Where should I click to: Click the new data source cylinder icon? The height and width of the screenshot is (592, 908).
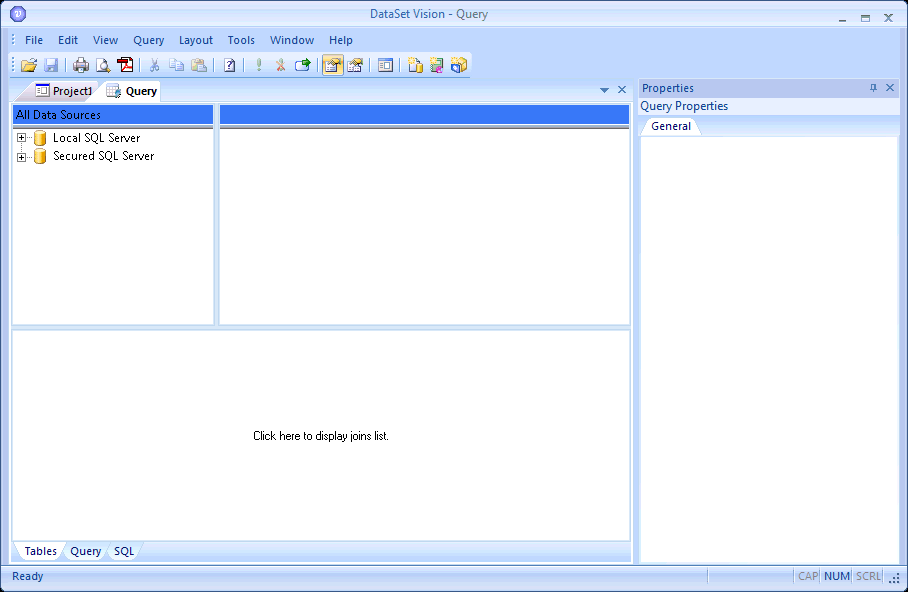pos(415,65)
